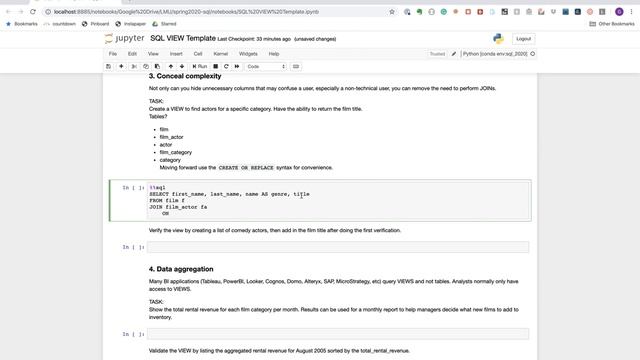
Task: Open the Starred bookmark
Action: (x=164, y=24)
